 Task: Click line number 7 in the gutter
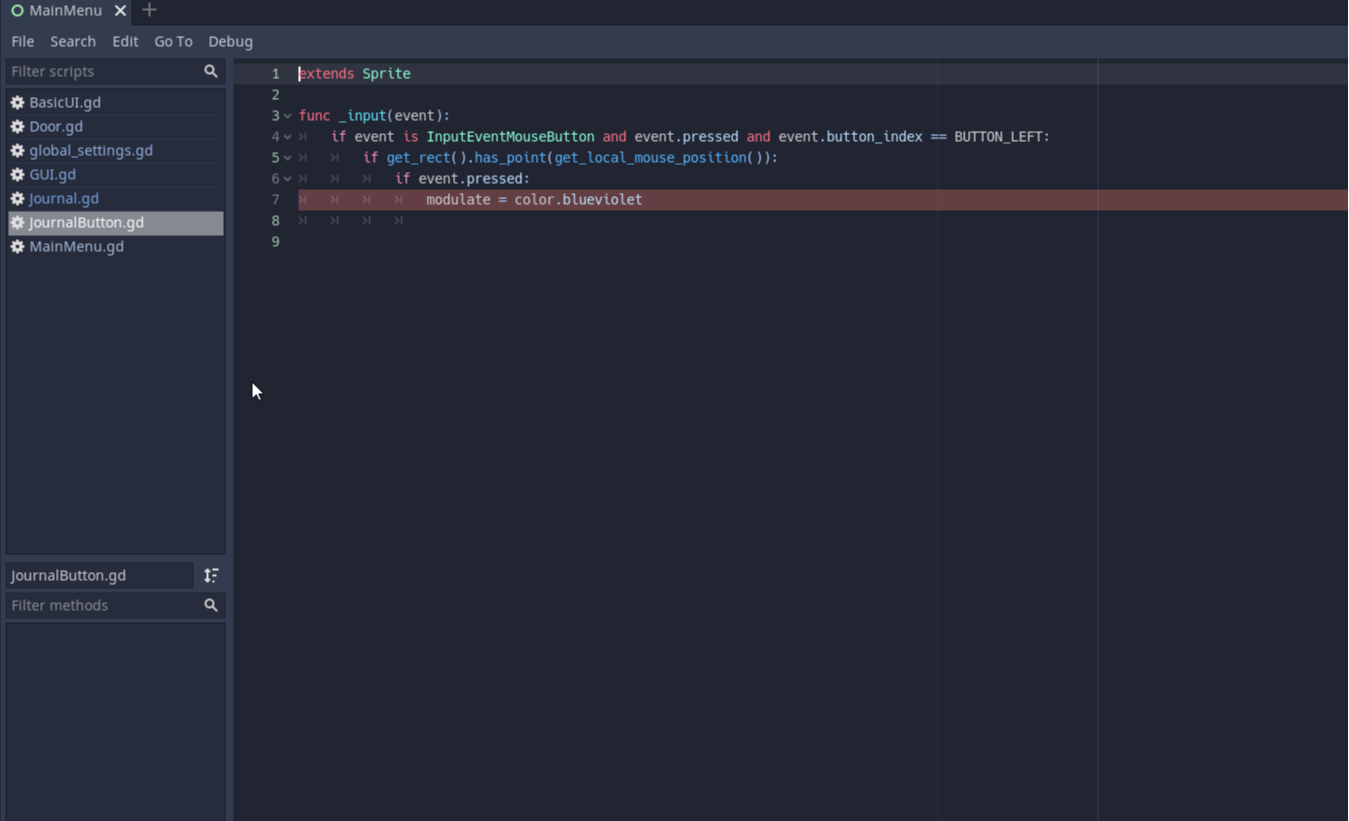click(x=275, y=200)
